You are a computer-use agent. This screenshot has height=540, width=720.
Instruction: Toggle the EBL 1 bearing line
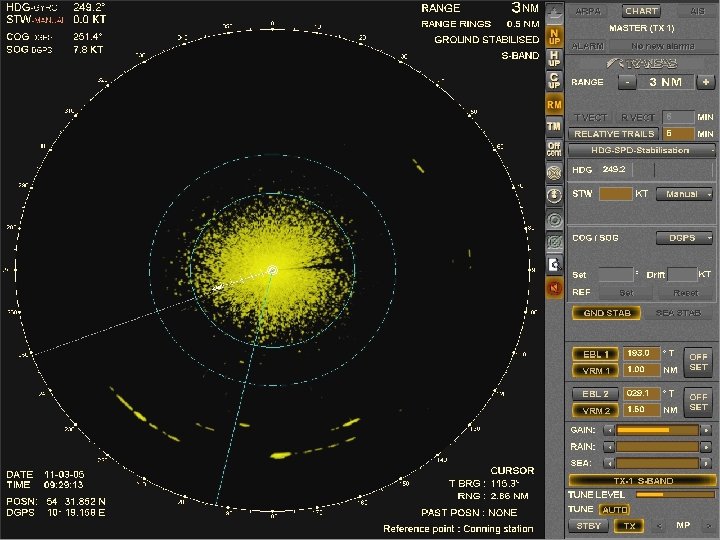click(595, 354)
